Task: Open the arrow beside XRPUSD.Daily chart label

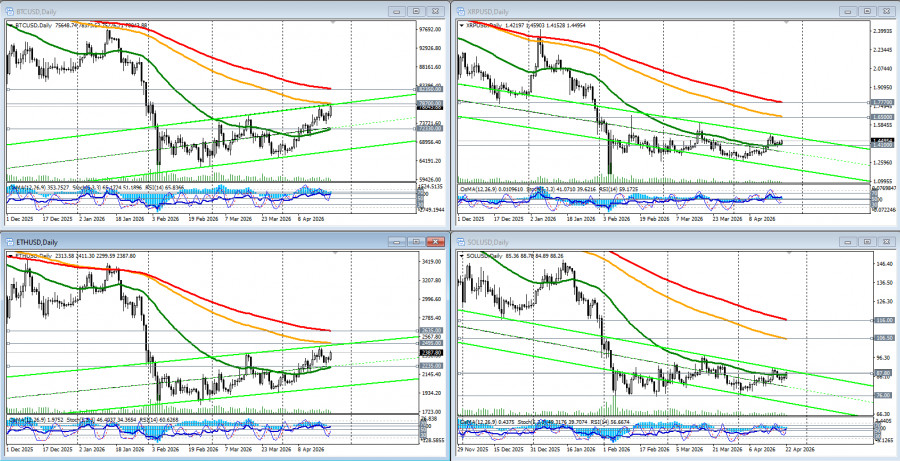Action: pos(462,25)
